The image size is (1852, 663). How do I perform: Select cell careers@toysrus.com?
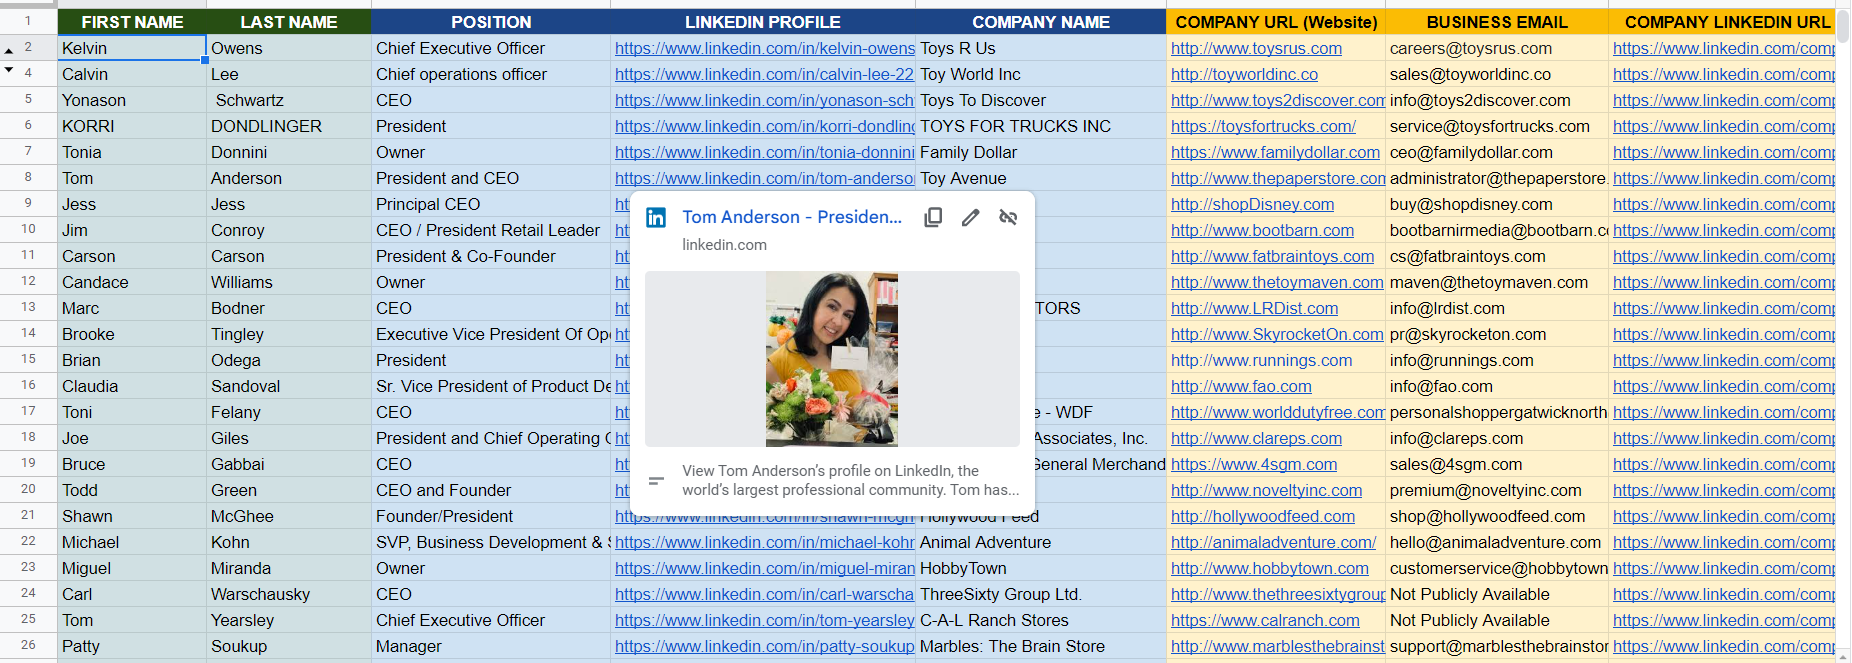coord(1497,48)
